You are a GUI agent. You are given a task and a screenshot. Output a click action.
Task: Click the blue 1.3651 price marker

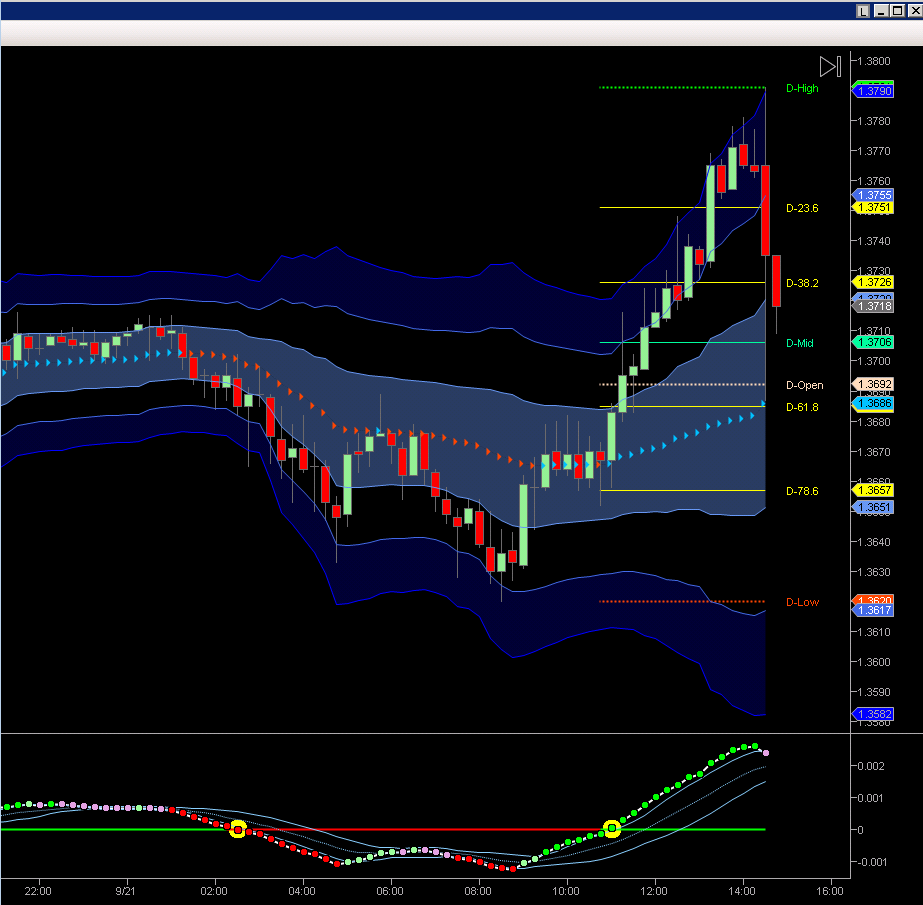[x=874, y=507]
